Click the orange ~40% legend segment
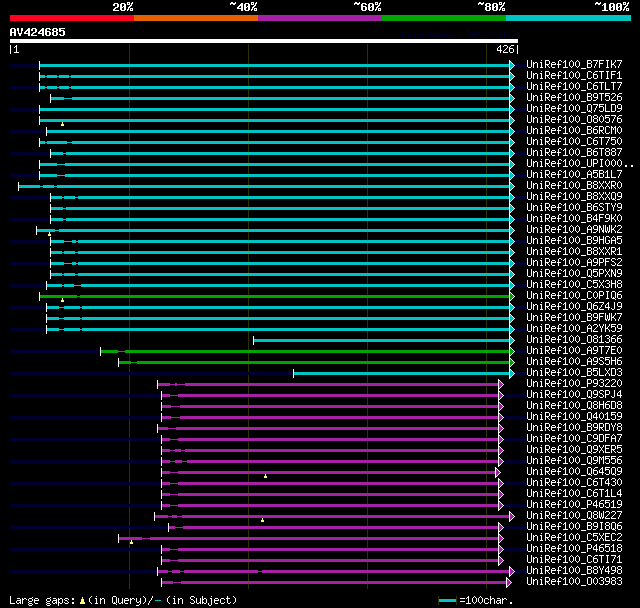Image resolution: width=640 pixels, height=608 pixels. 196,18
